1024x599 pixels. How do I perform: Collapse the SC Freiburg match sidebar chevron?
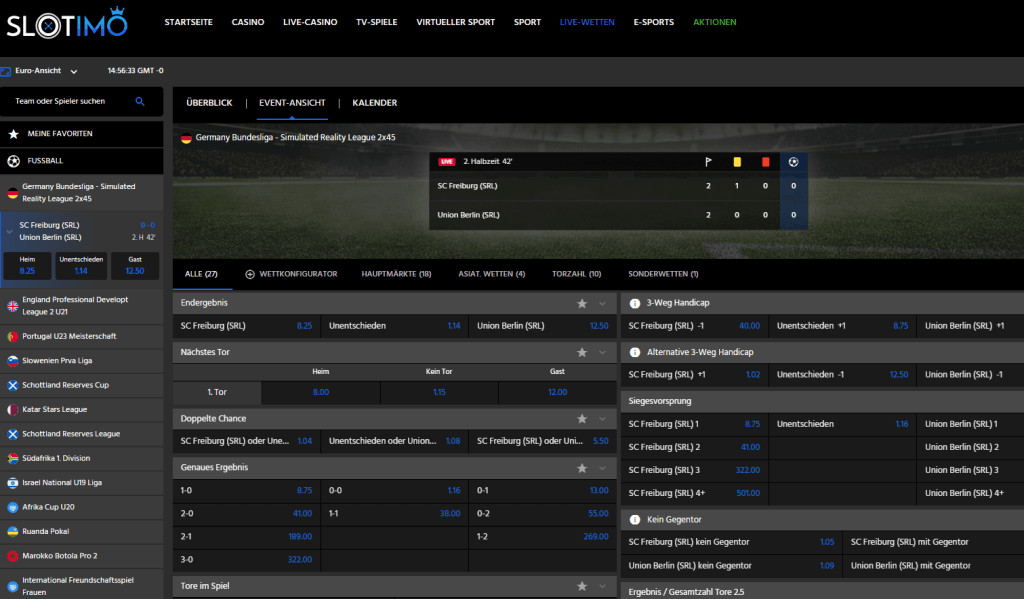tap(9, 231)
